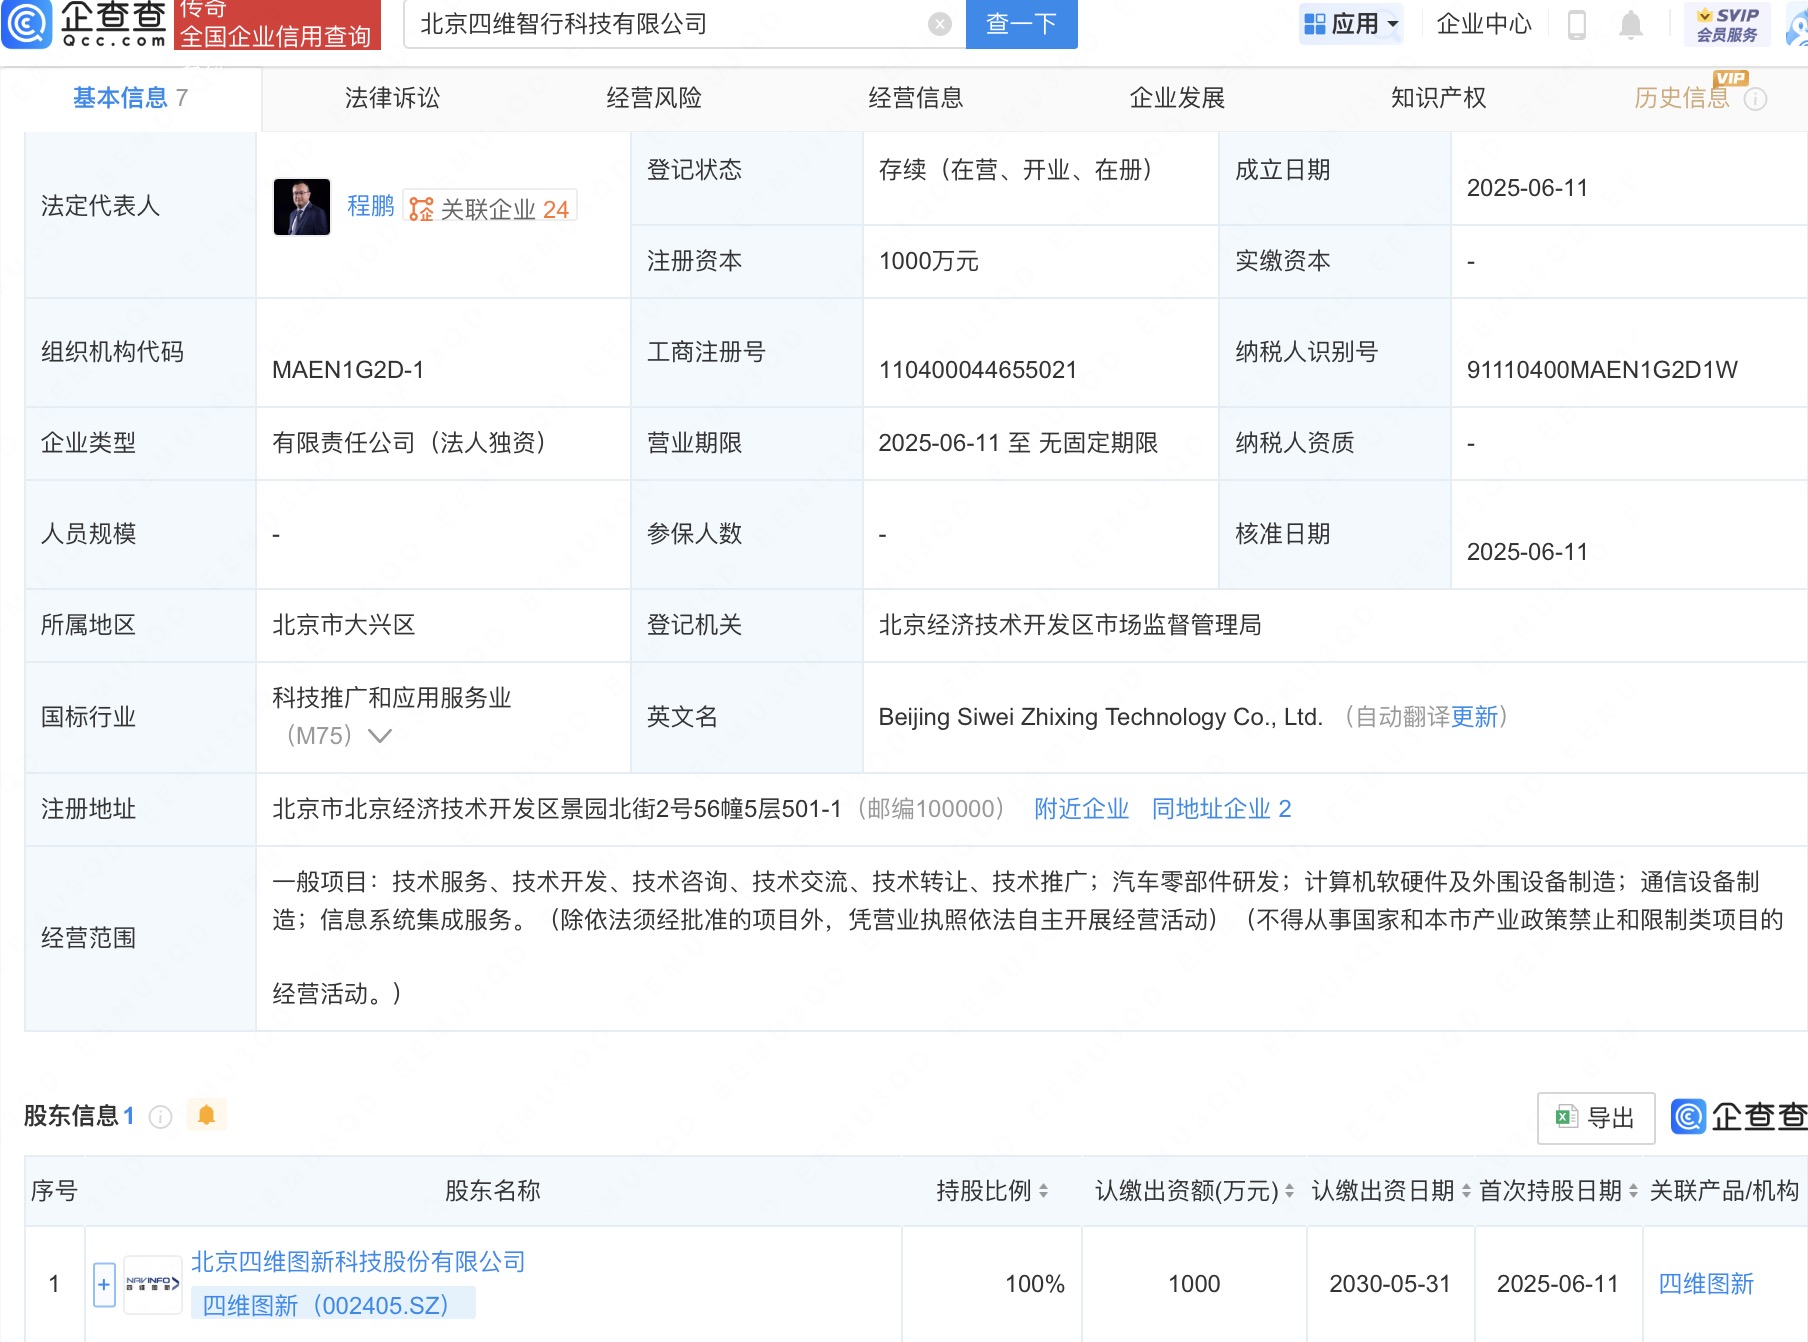
Task: Click the 全国企业信用查询 red banner
Action: point(277,24)
